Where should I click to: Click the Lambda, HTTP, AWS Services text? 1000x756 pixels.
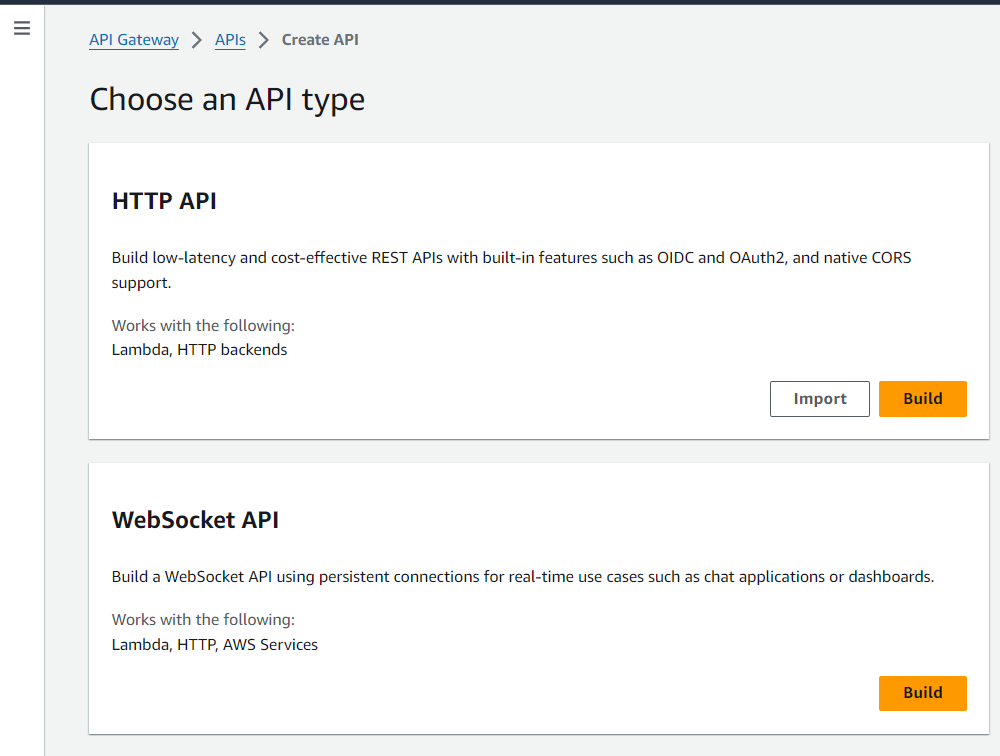coord(215,645)
